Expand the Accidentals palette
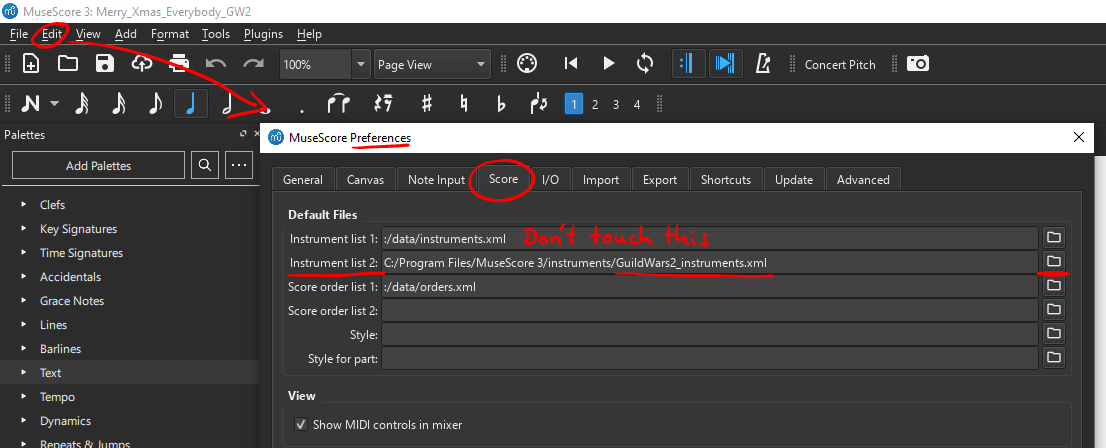1106x448 pixels. pyautogui.click(x=24, y=277)
